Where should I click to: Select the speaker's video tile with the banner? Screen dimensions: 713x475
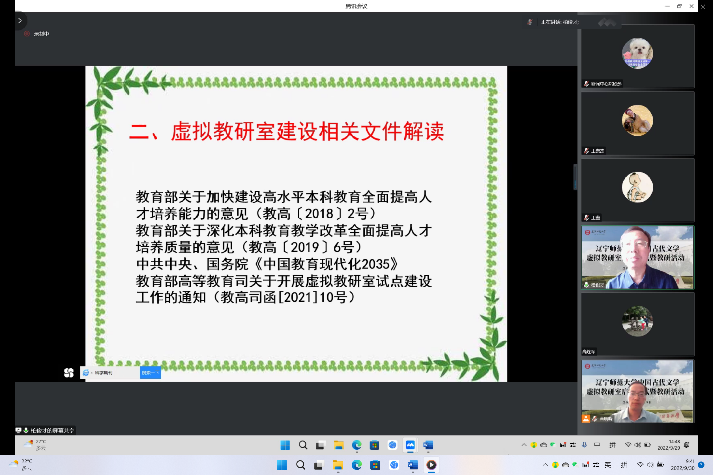pyautogui.click(x=637, y=257)
